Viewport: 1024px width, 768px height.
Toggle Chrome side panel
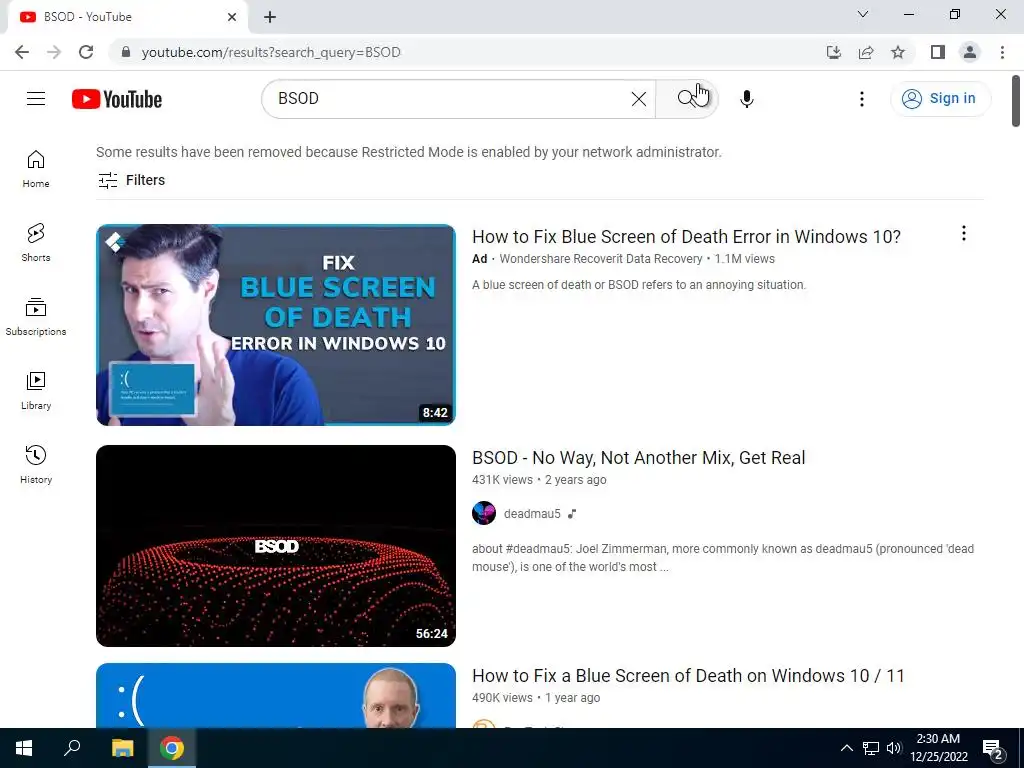pos(938,52)
